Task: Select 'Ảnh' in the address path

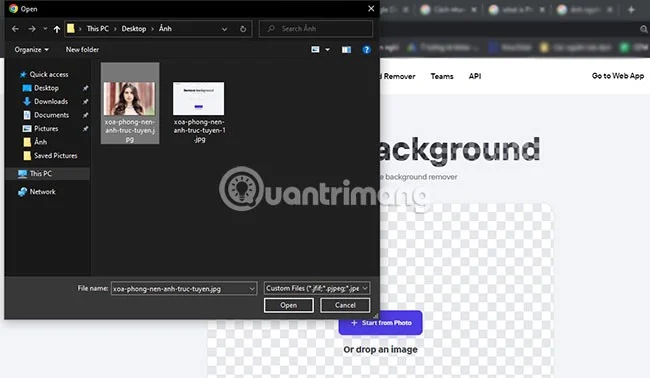Action: (x=165, y=29)
